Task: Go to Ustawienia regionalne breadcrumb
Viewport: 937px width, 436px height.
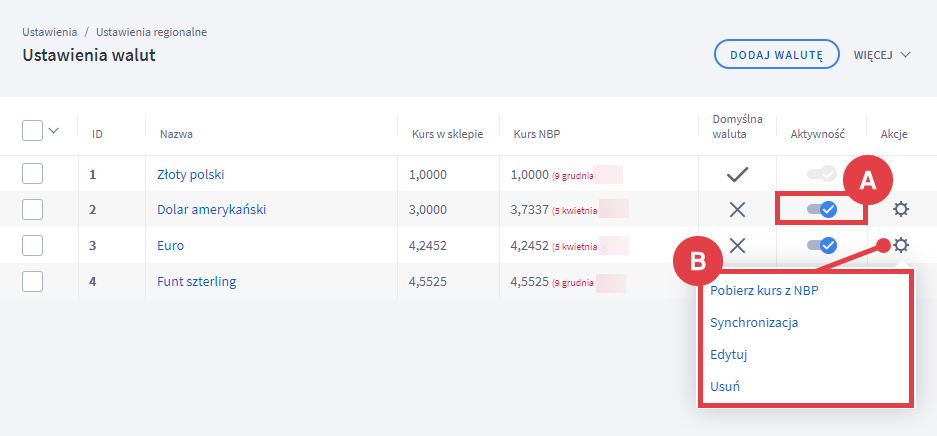Action: pyautogui.click(x=152, y=32)
